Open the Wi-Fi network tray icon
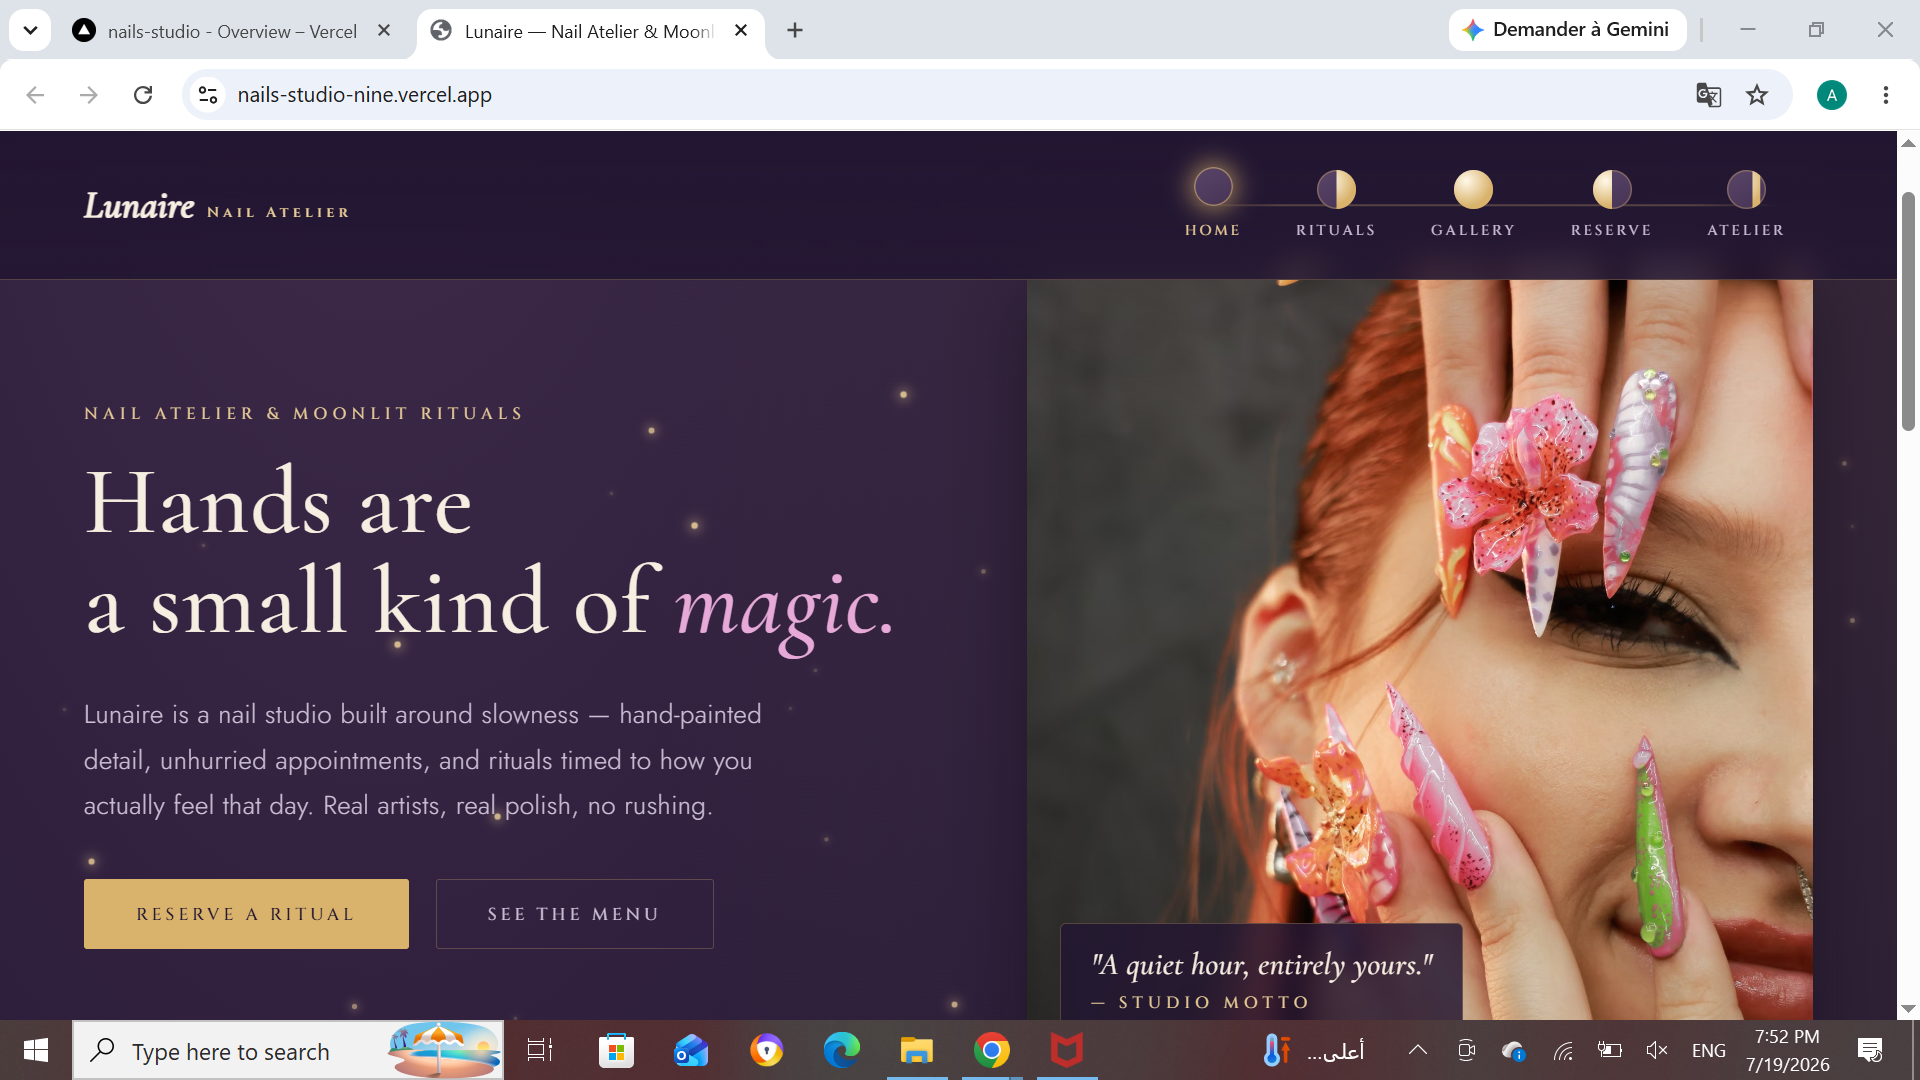 pyautogui.click(x=1563, y=1050)
